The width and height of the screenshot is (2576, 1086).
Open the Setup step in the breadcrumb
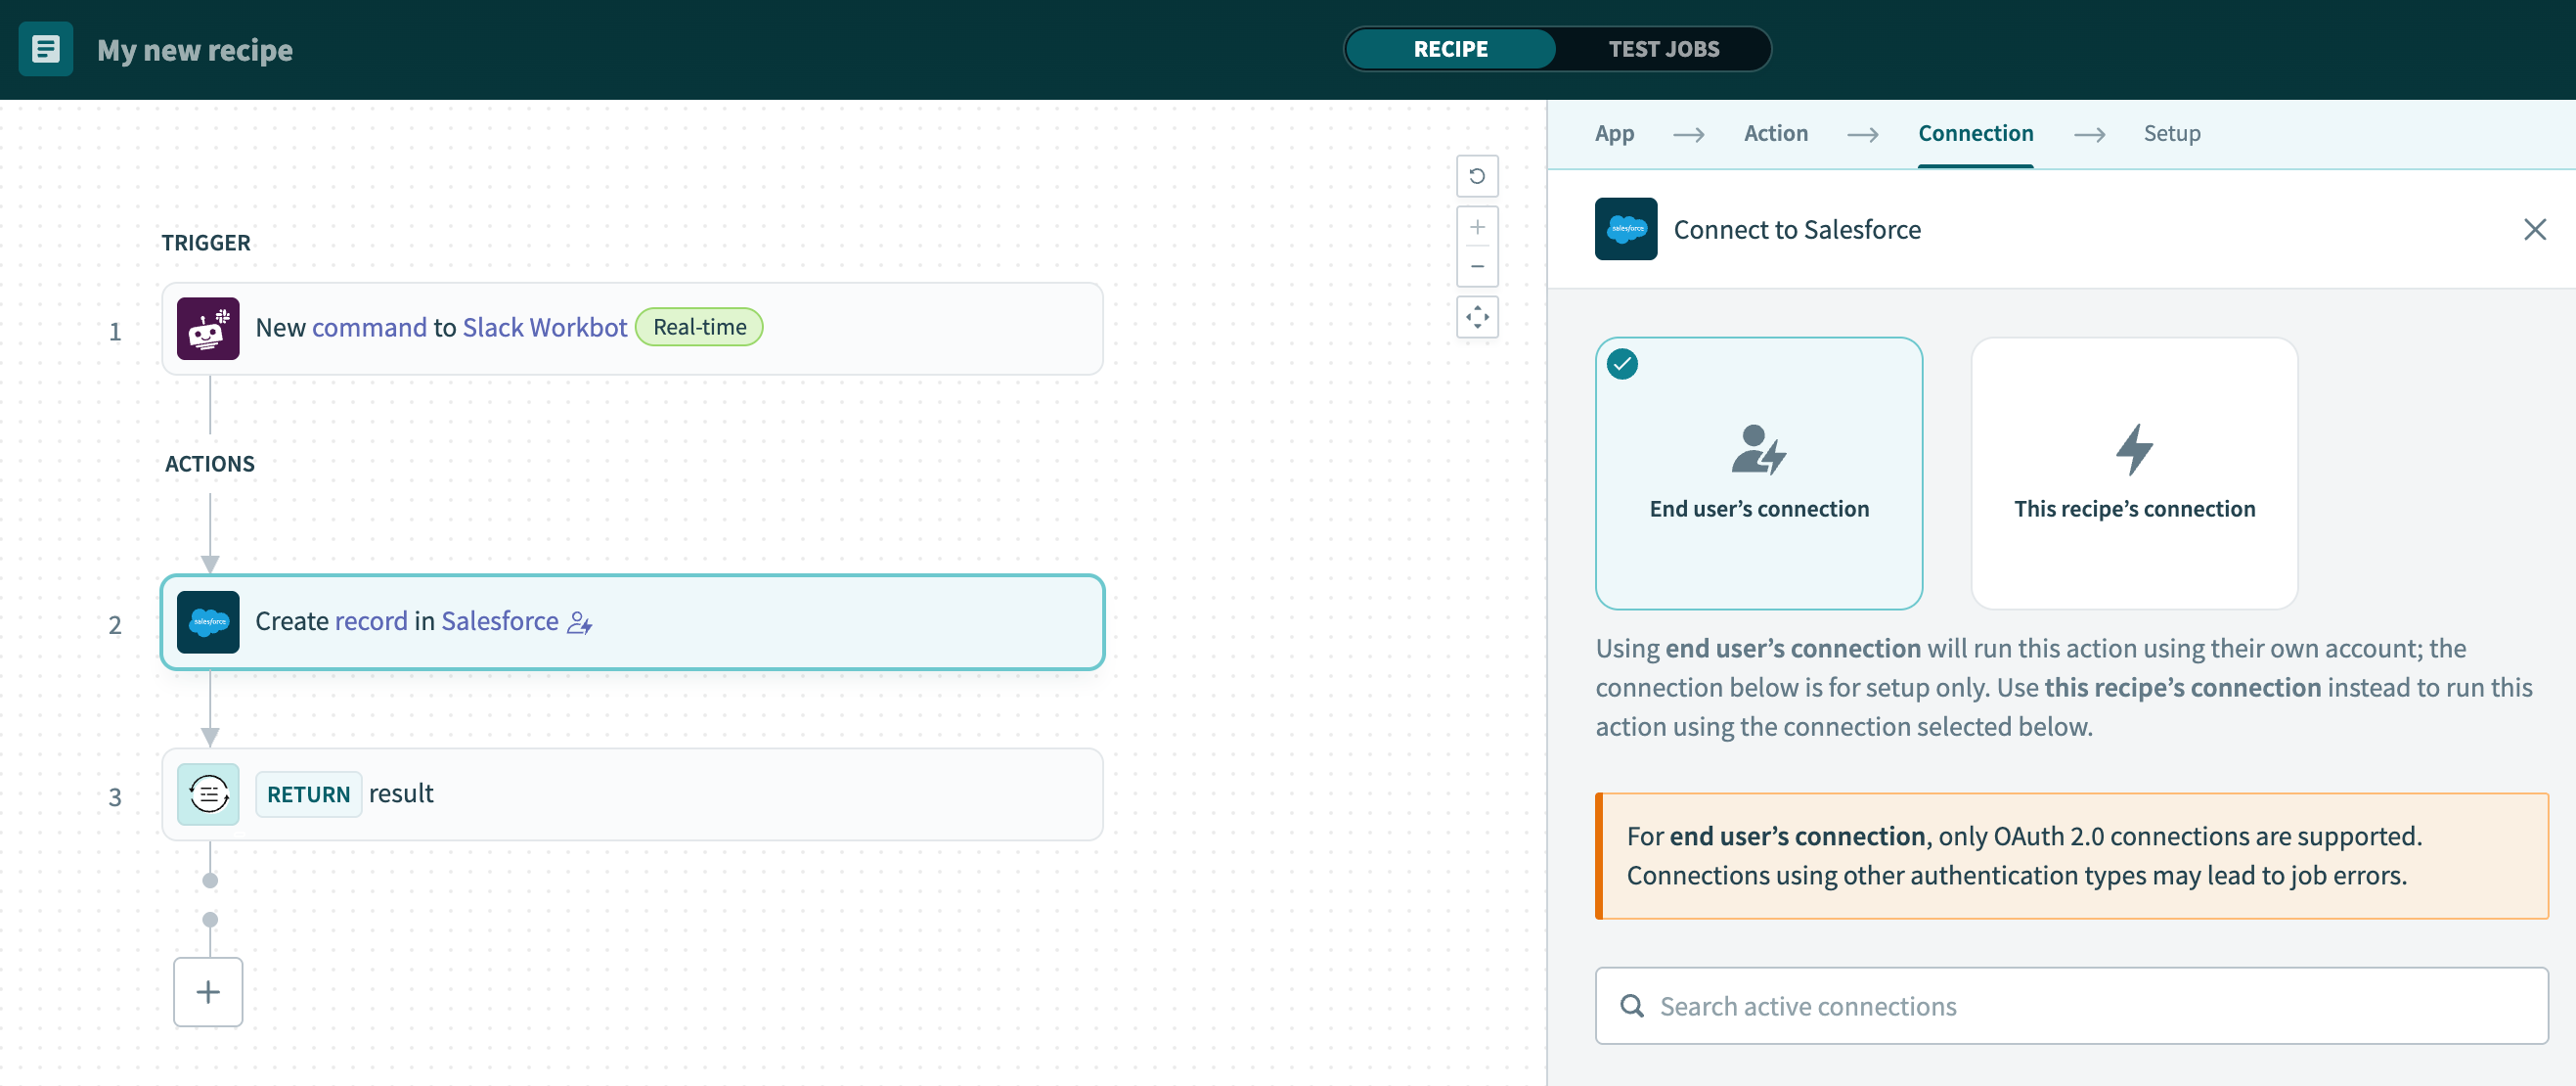click(x=2171, y=133)
